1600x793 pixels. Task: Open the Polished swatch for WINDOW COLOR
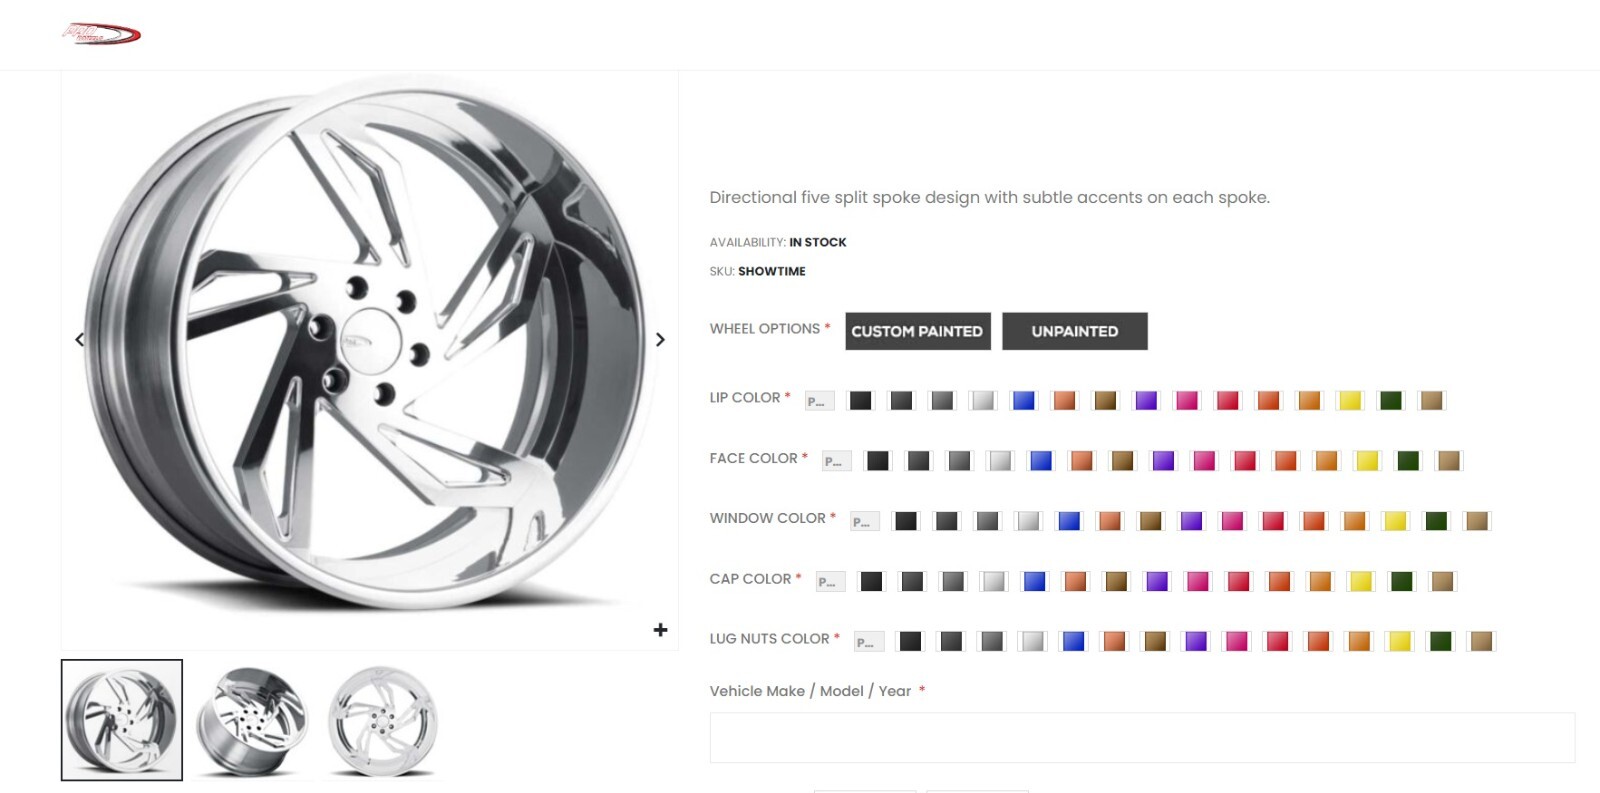(862, 520)
